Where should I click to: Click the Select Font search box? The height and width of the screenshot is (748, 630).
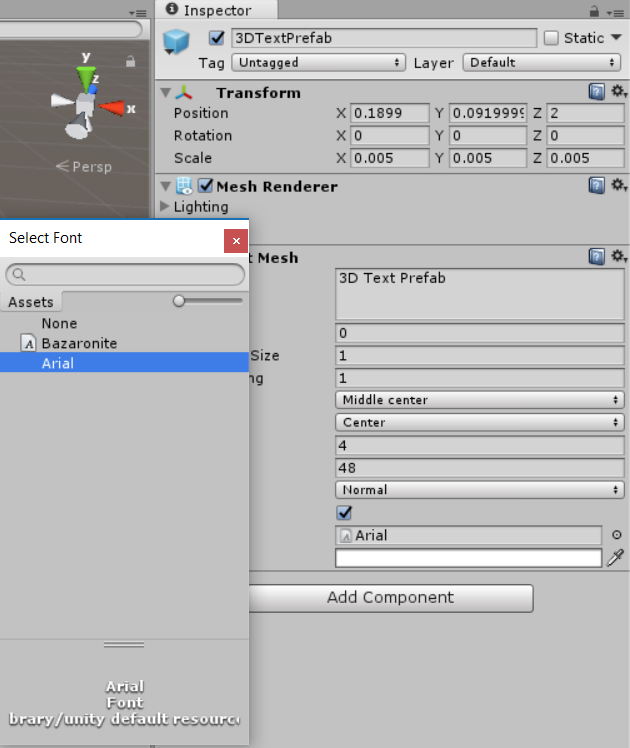(125, 274)
